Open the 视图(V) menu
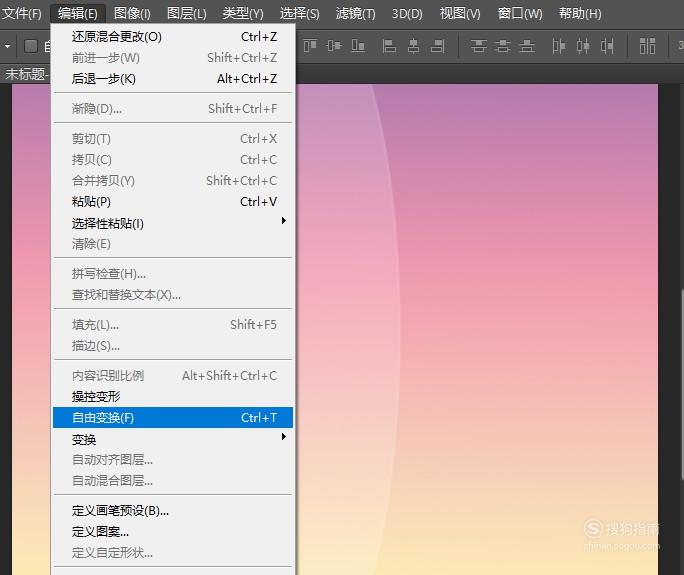Viewport: 684px width, 575px height. tap(460, 14)
